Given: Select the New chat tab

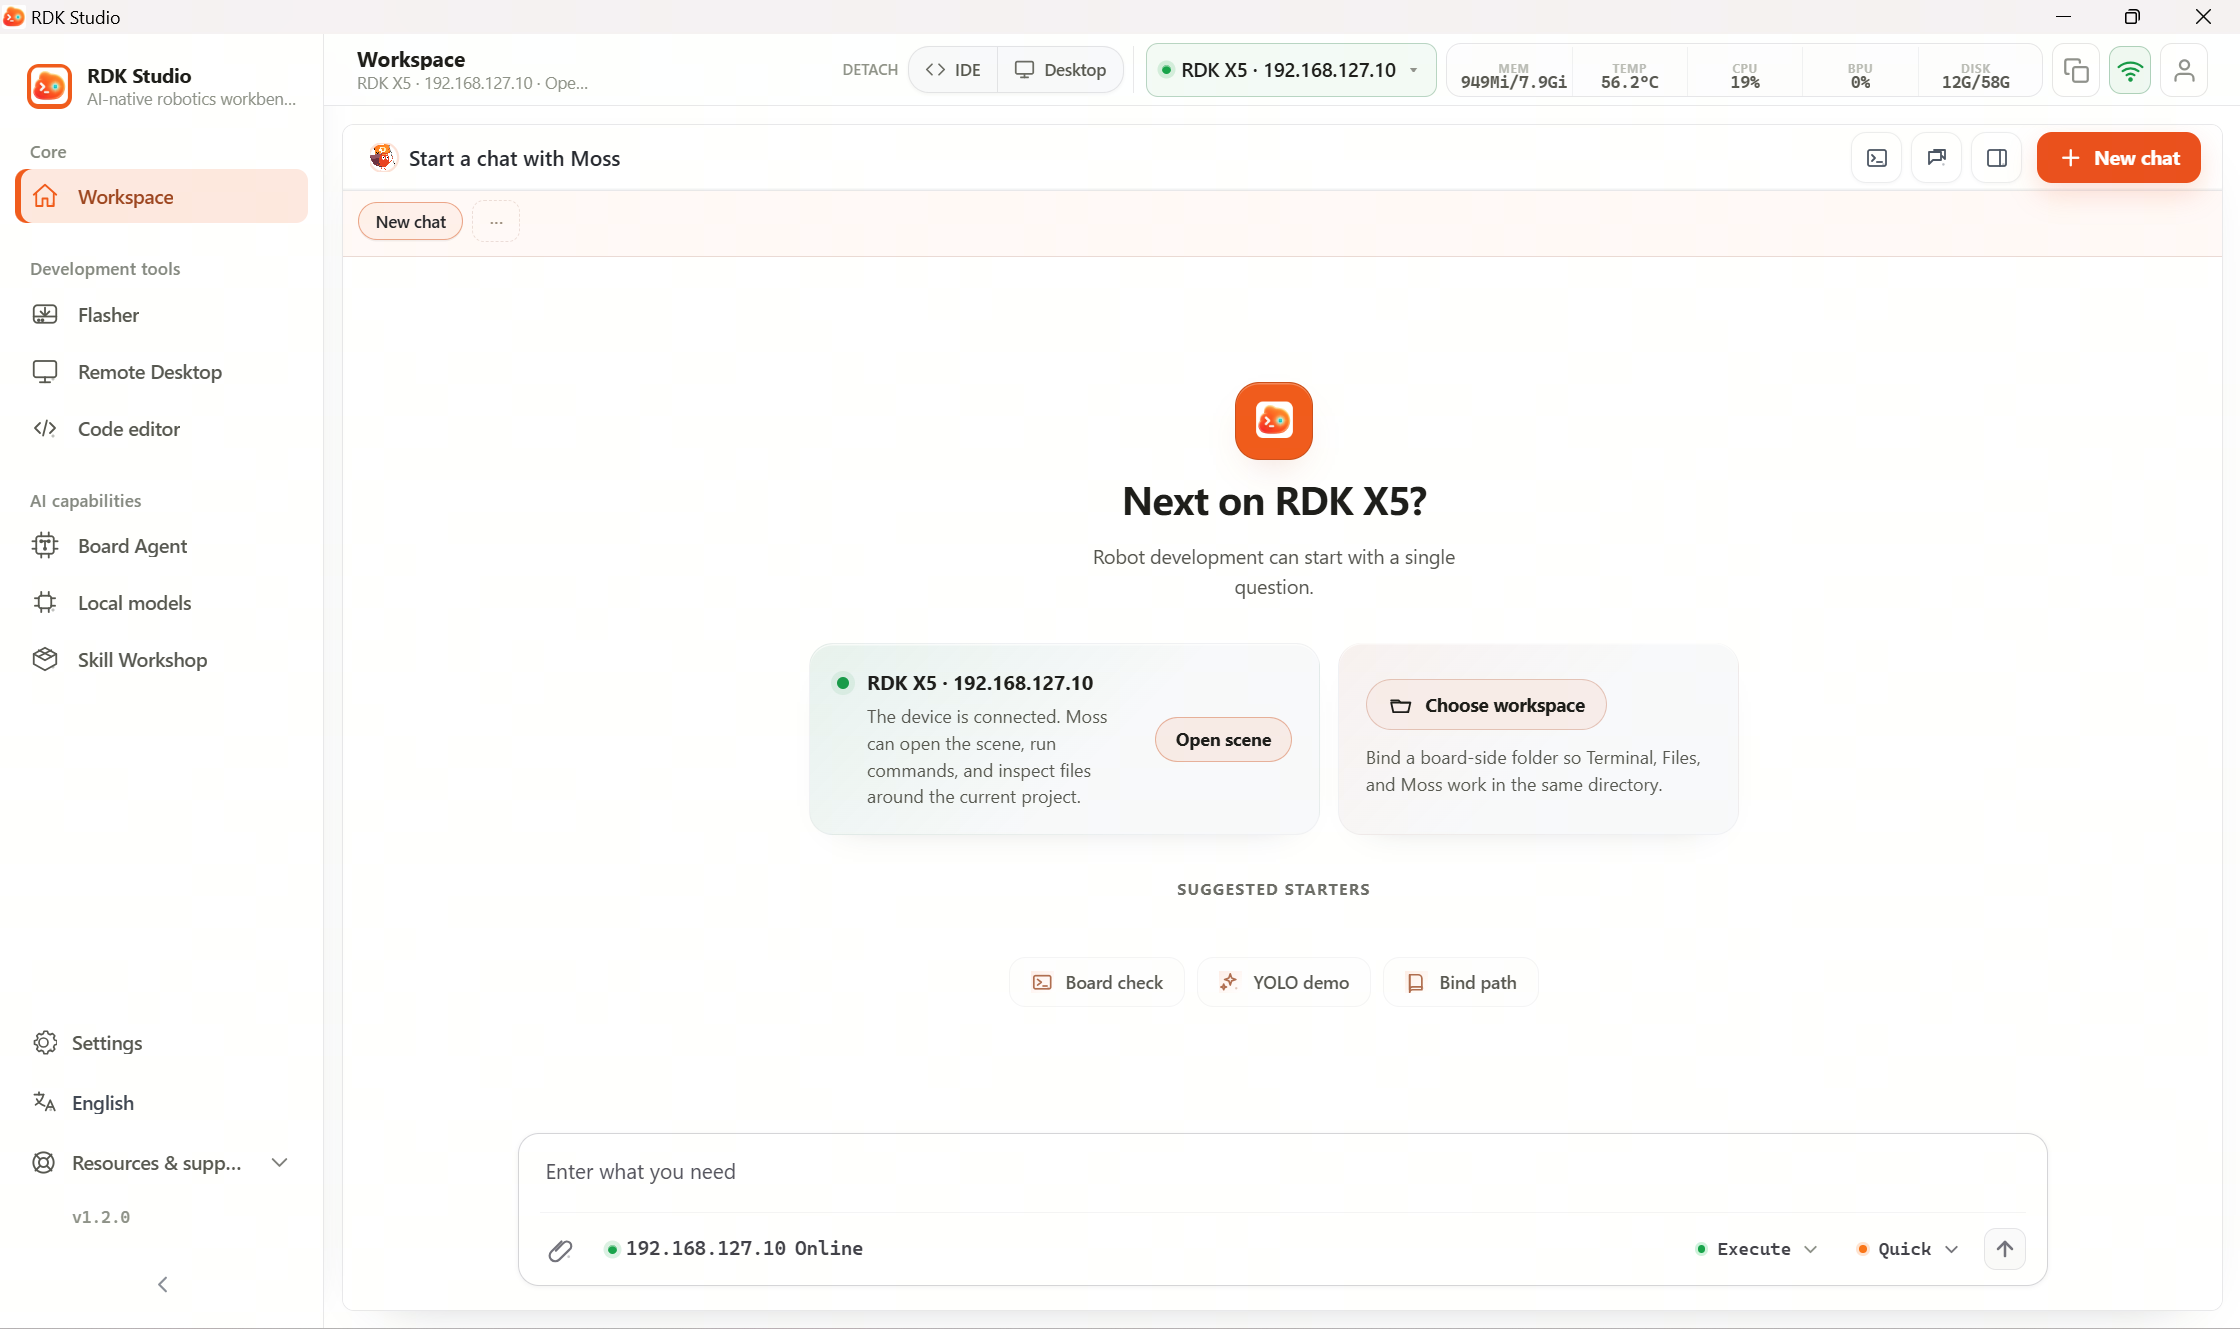Looking at the screenshot, I should pos(411,222).
